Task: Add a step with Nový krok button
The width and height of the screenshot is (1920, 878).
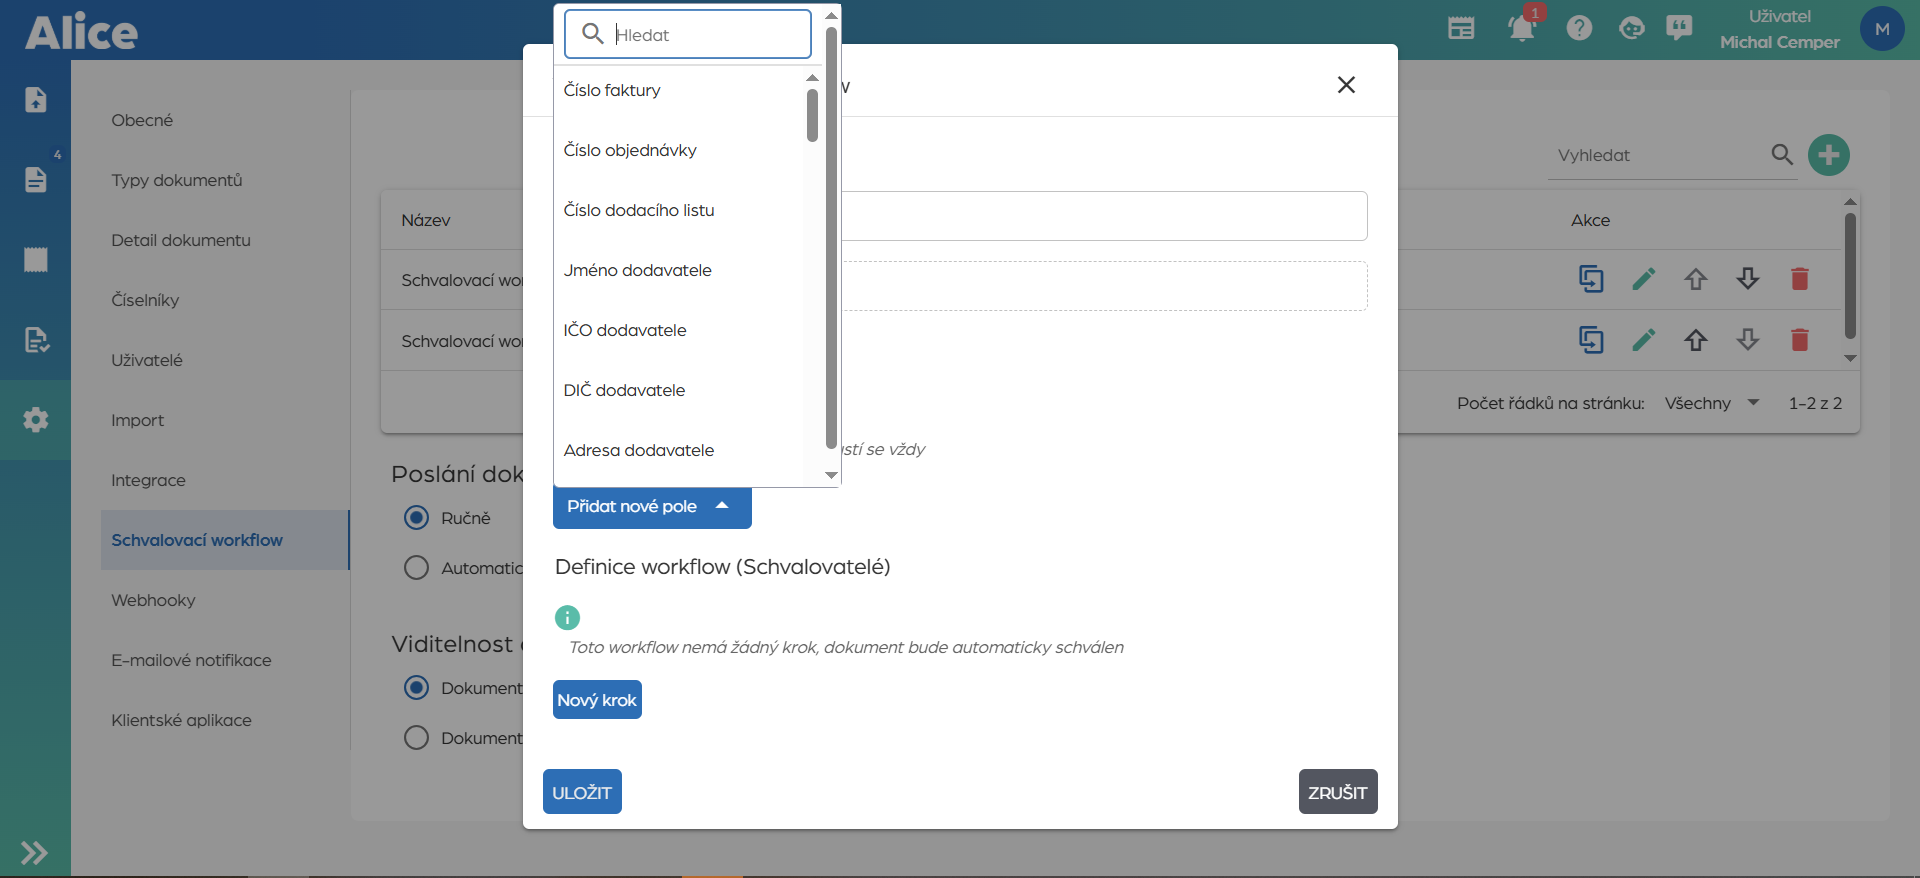Action: point(597,700)
